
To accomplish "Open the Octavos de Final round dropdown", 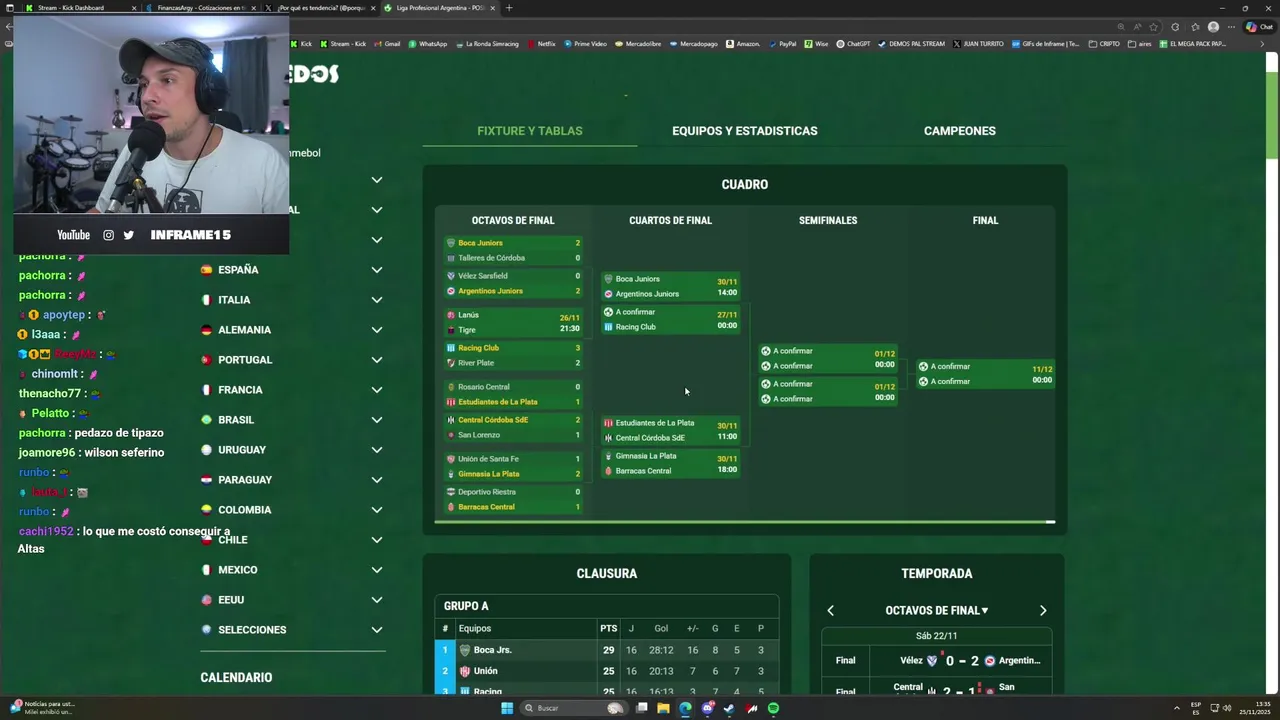I will (936, 610).
